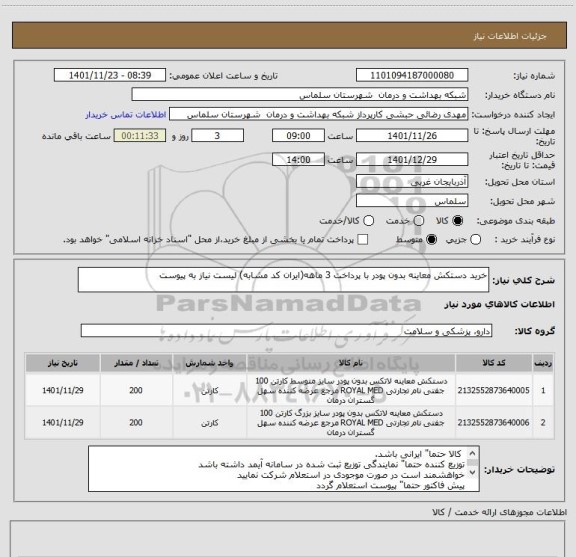
Task: Toggle the اسناد خزانه اسلامی payment checkbox
Action: coord(363,240)
